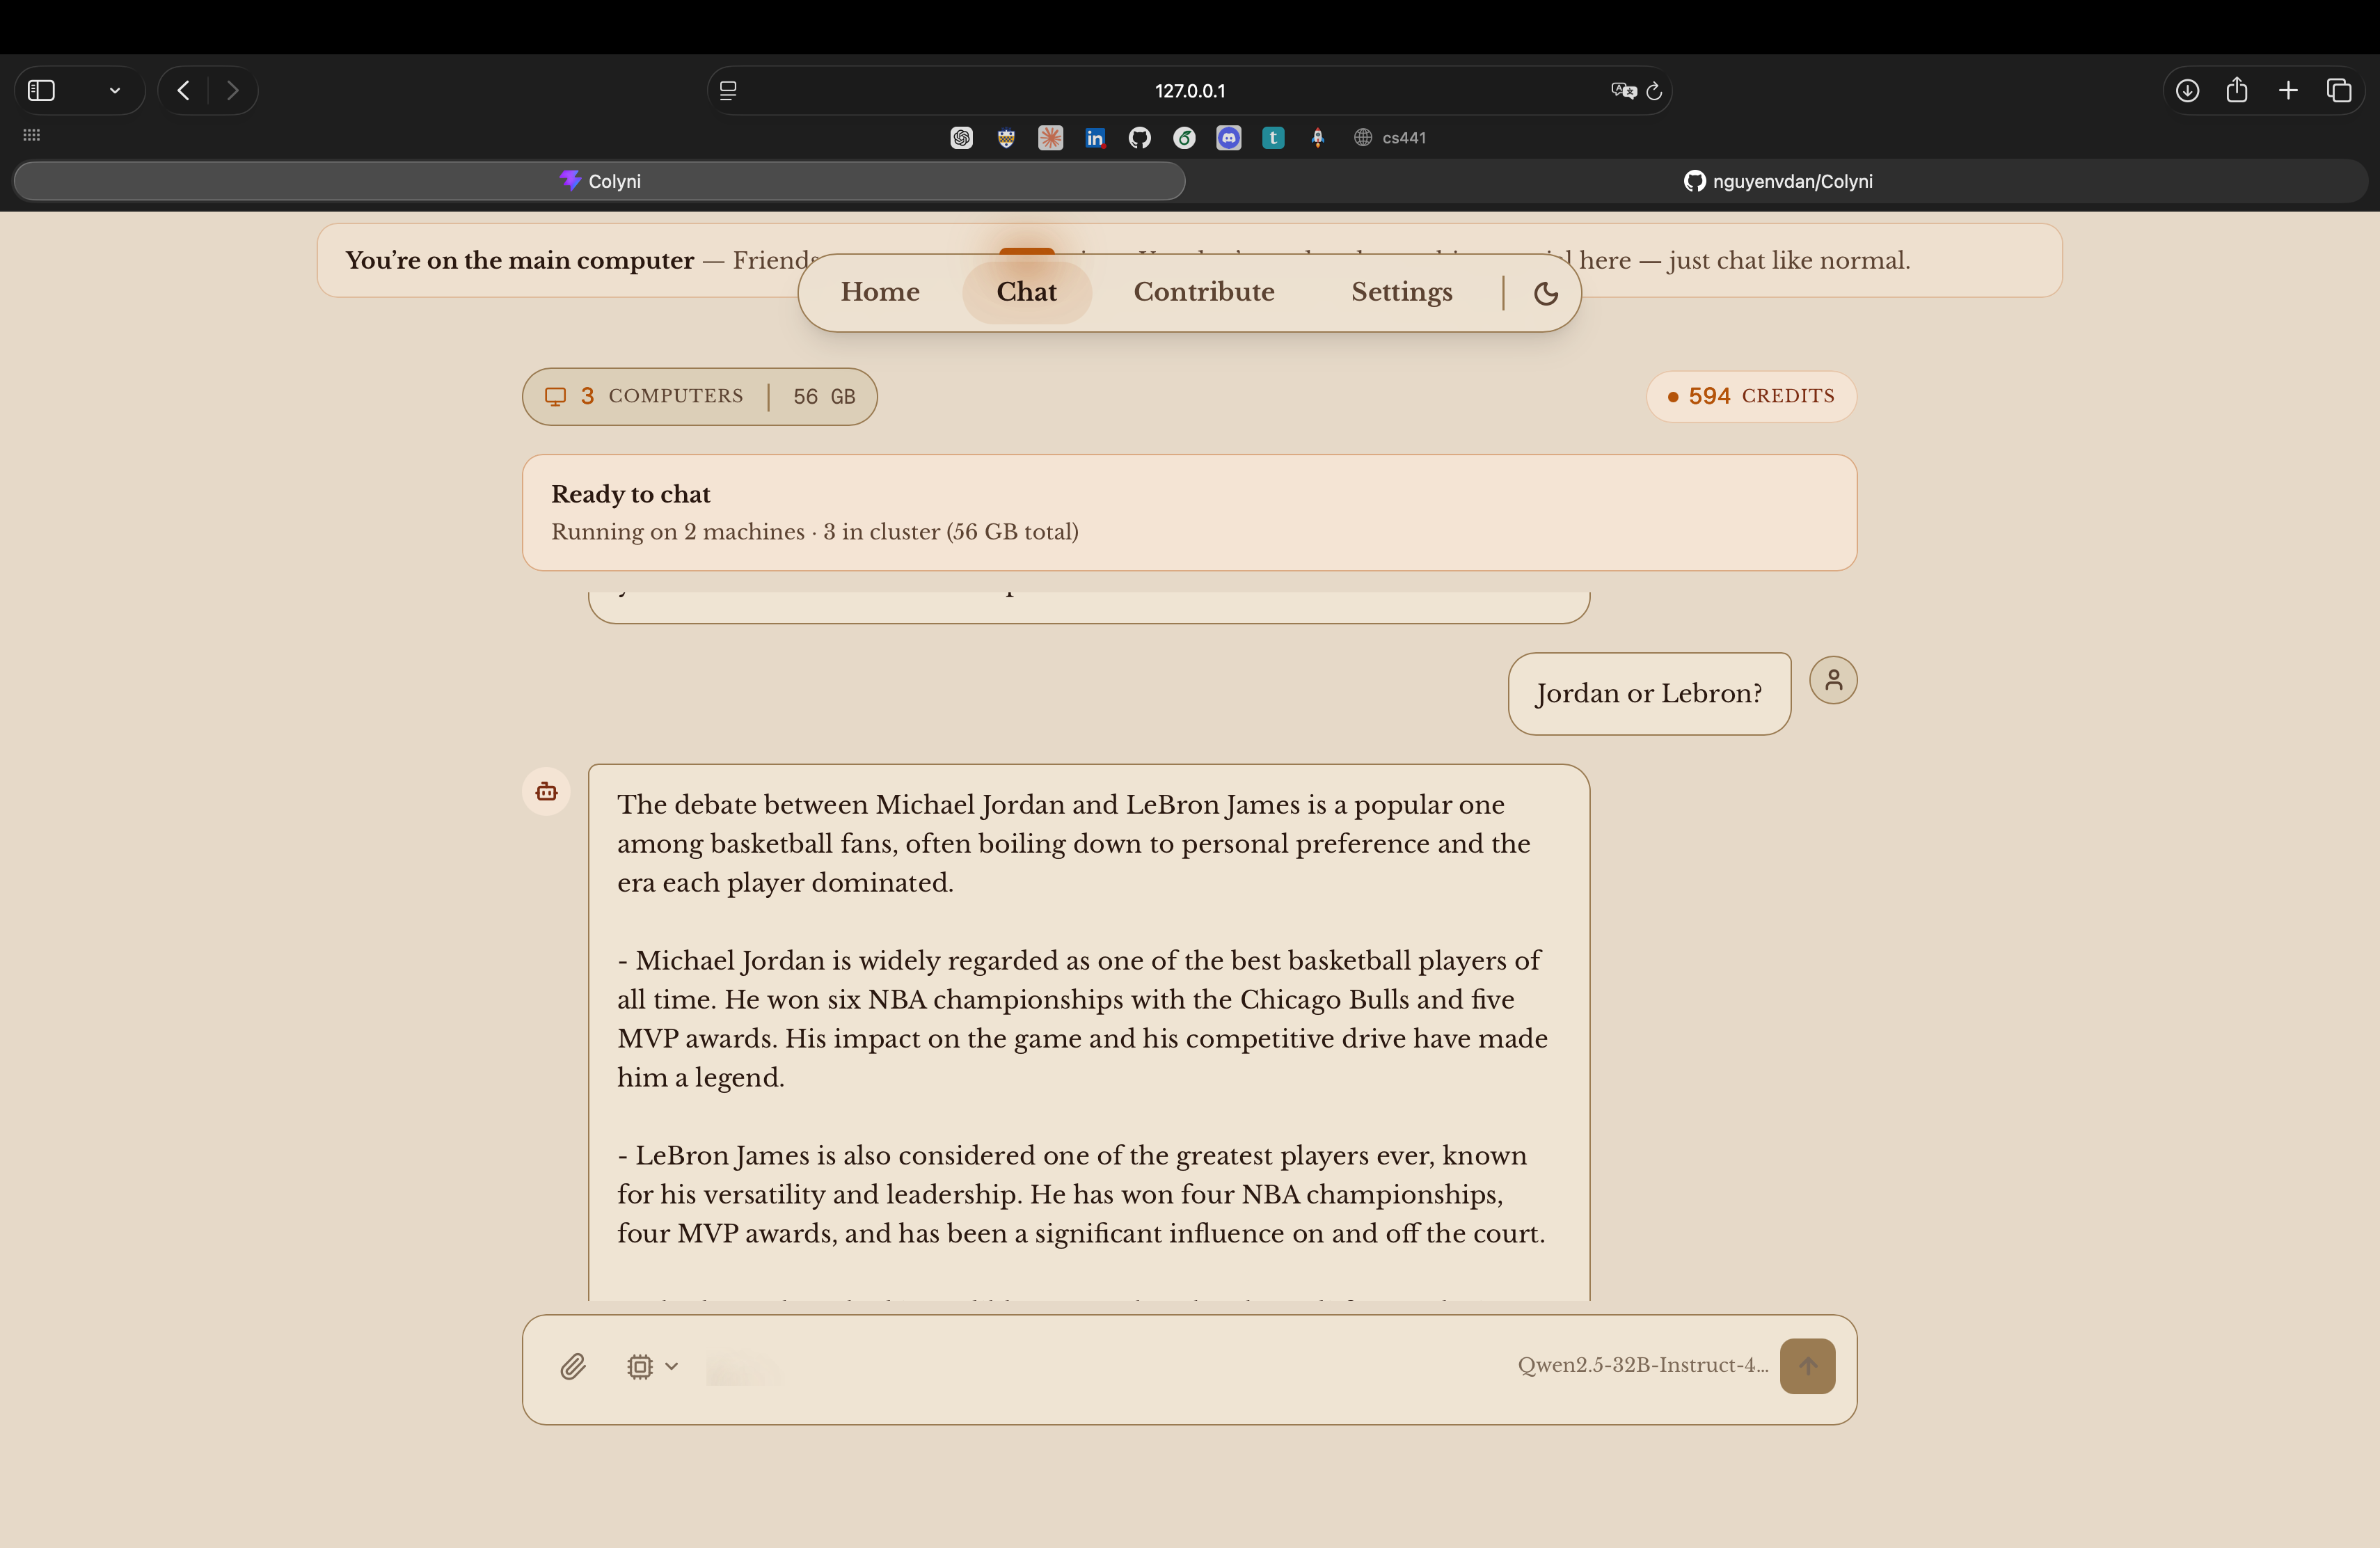The height and width of the screenshot is (1548, 2380).
Task: Open the Qwen2.5-32B-Instruct model selector
Action: click(1642, 1365)
